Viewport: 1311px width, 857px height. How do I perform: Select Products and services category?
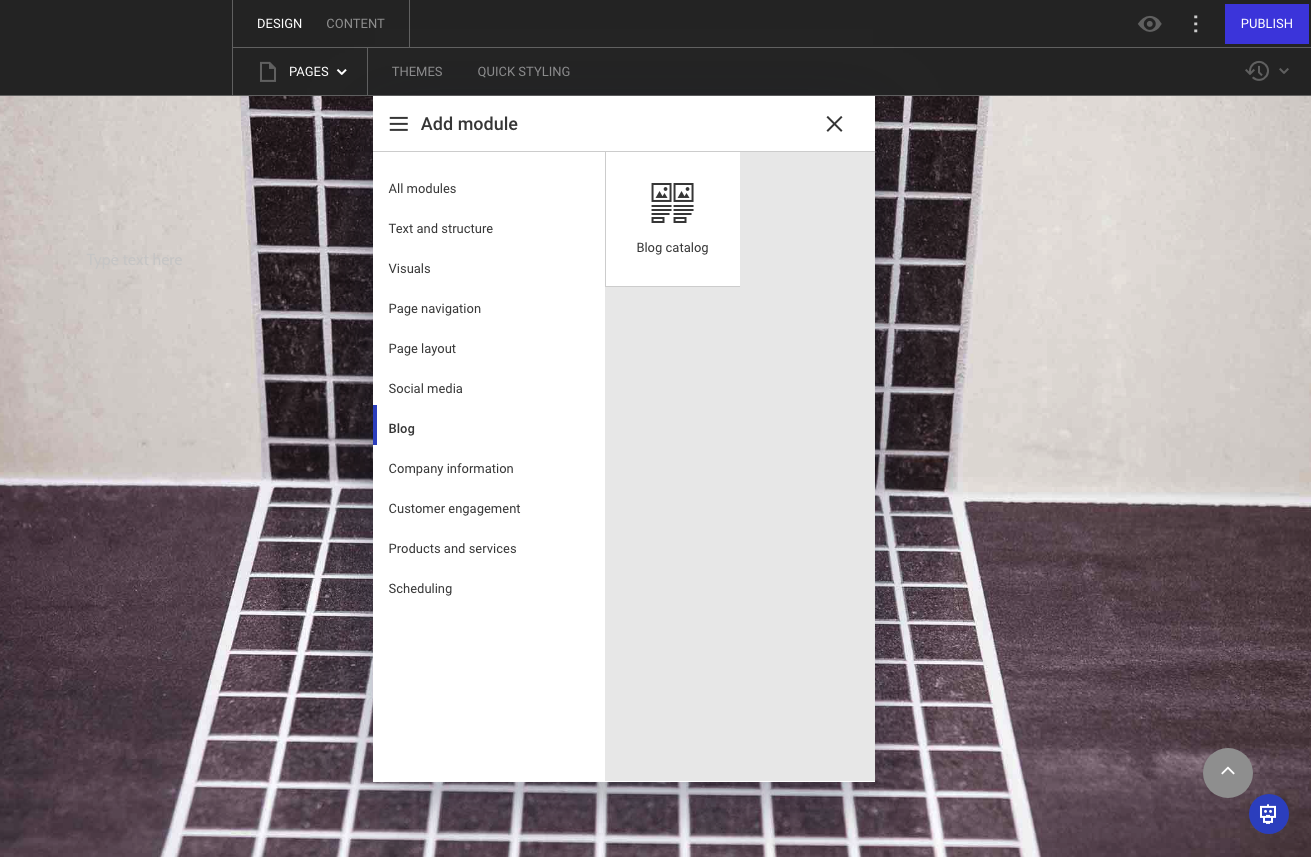(489, 549)
